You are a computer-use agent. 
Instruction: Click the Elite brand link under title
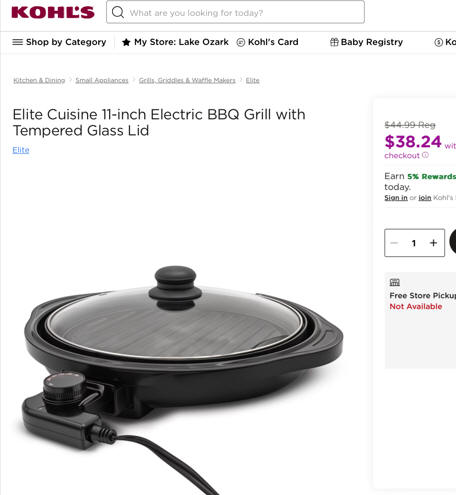click(x=21, y=150)
